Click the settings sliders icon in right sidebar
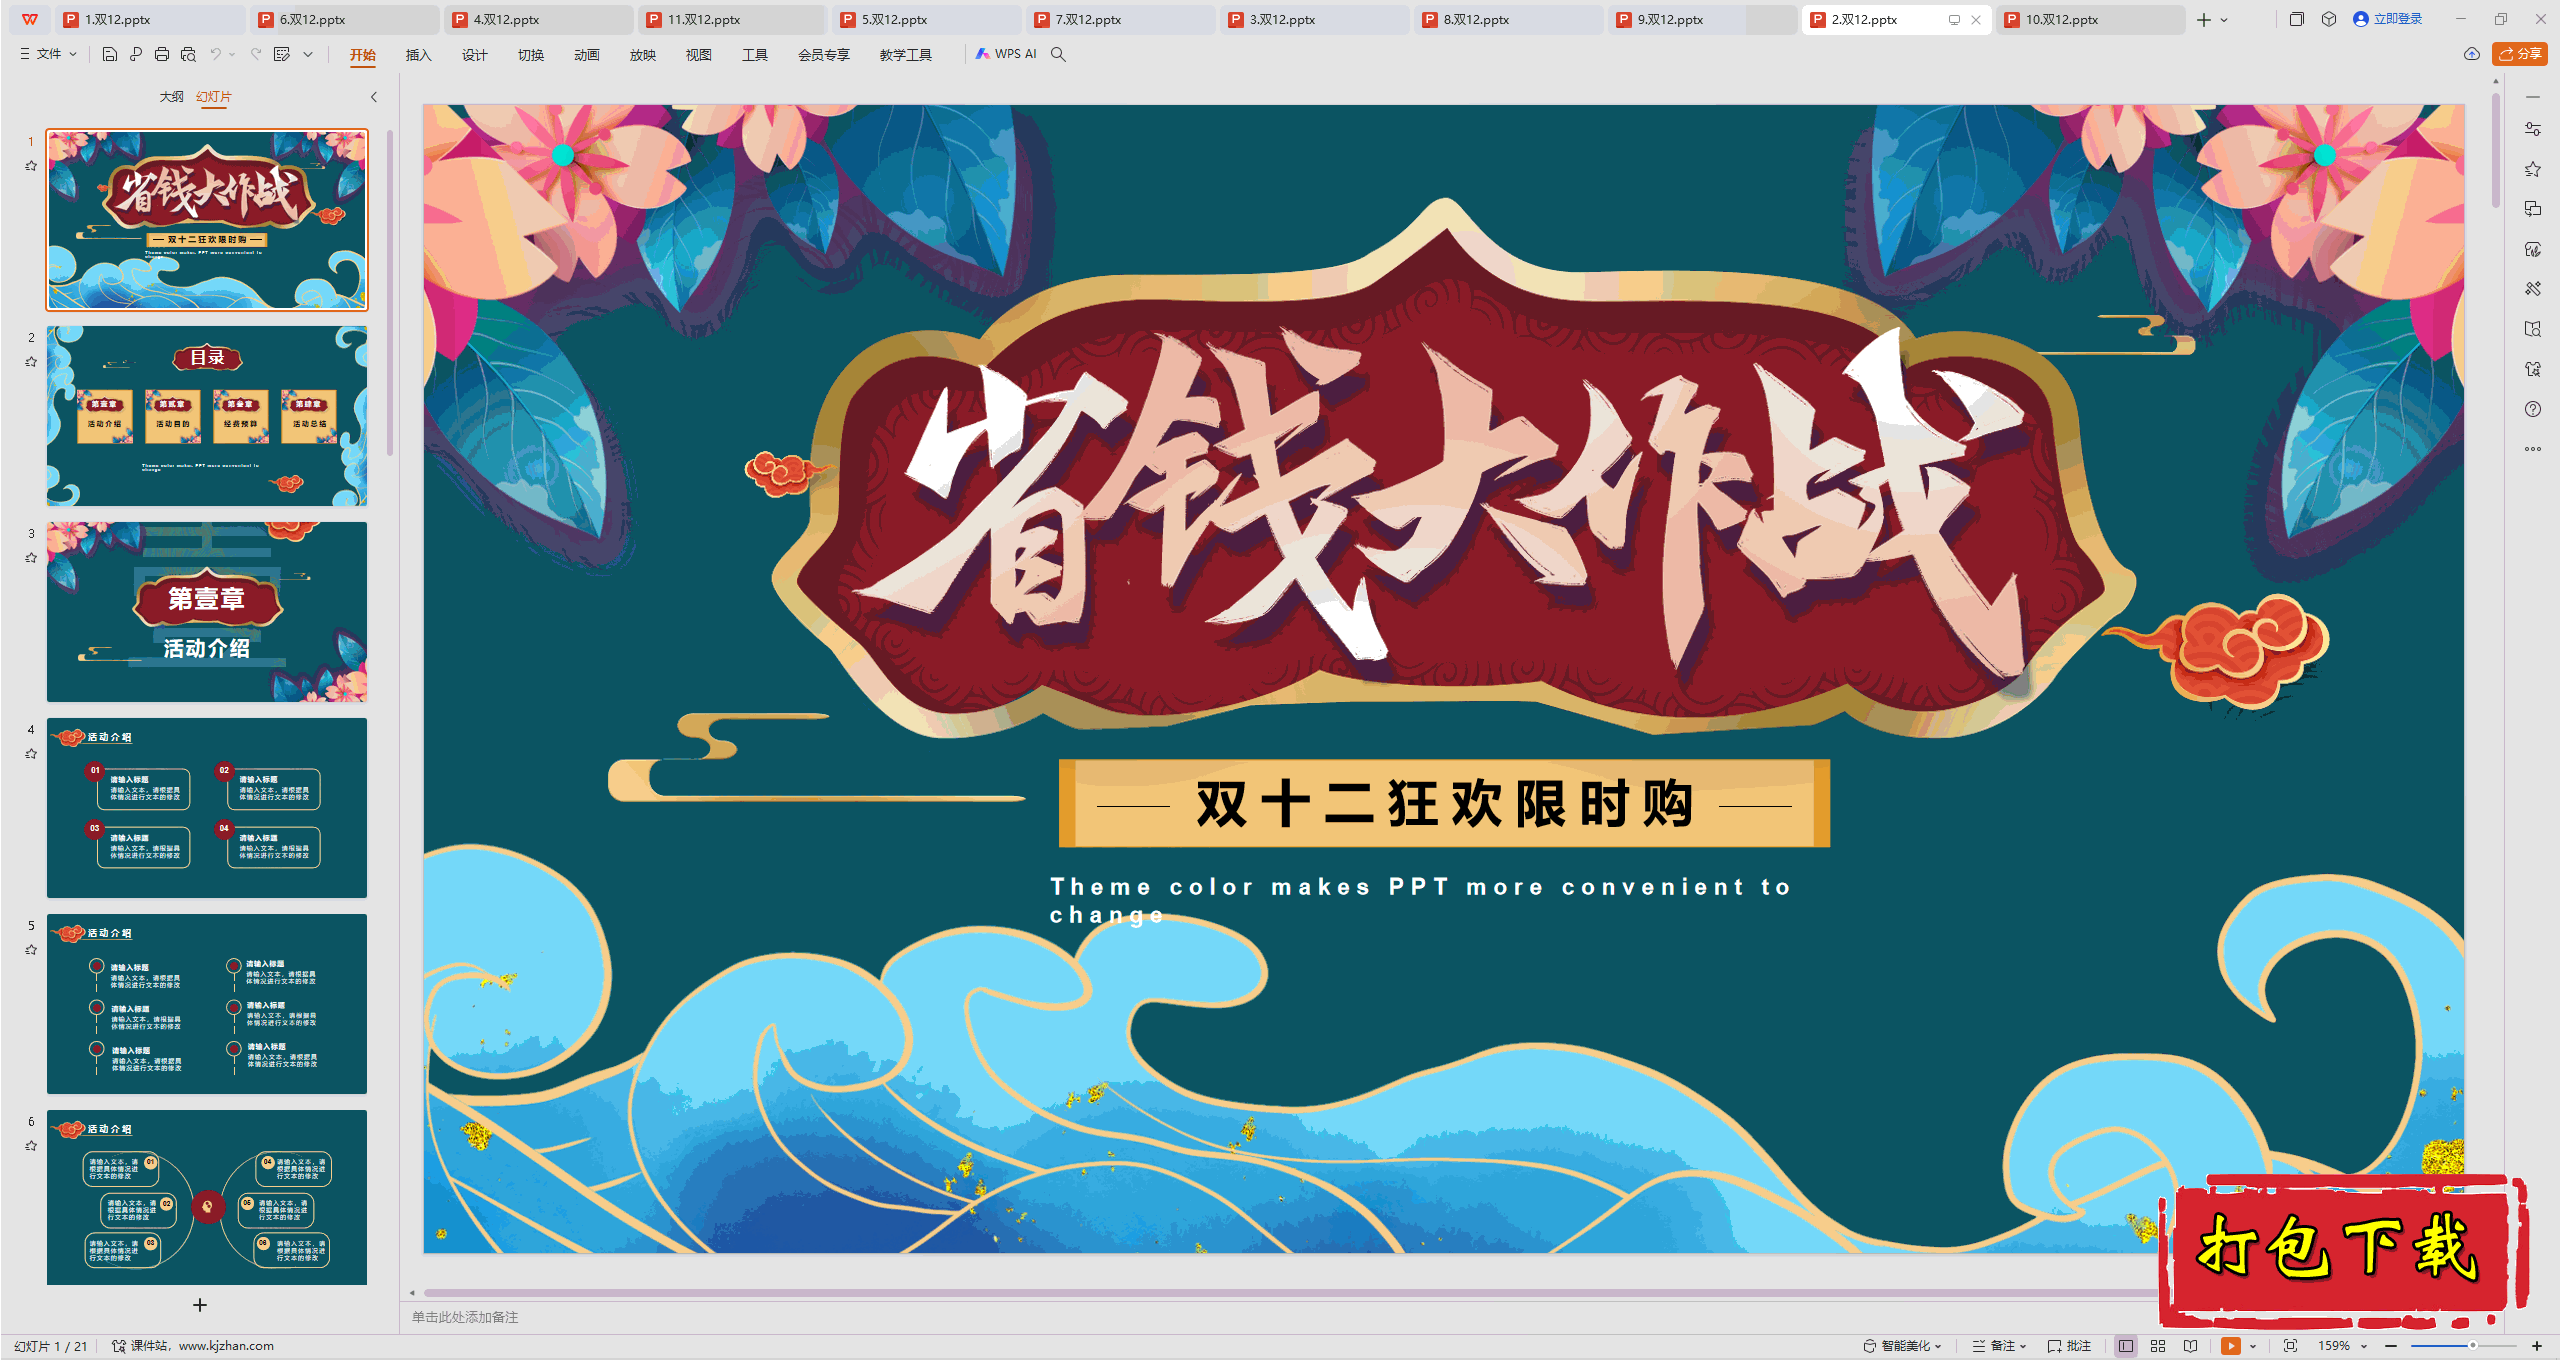This screenshot has width=2560, height=1360. click(x=2533, y=129)
